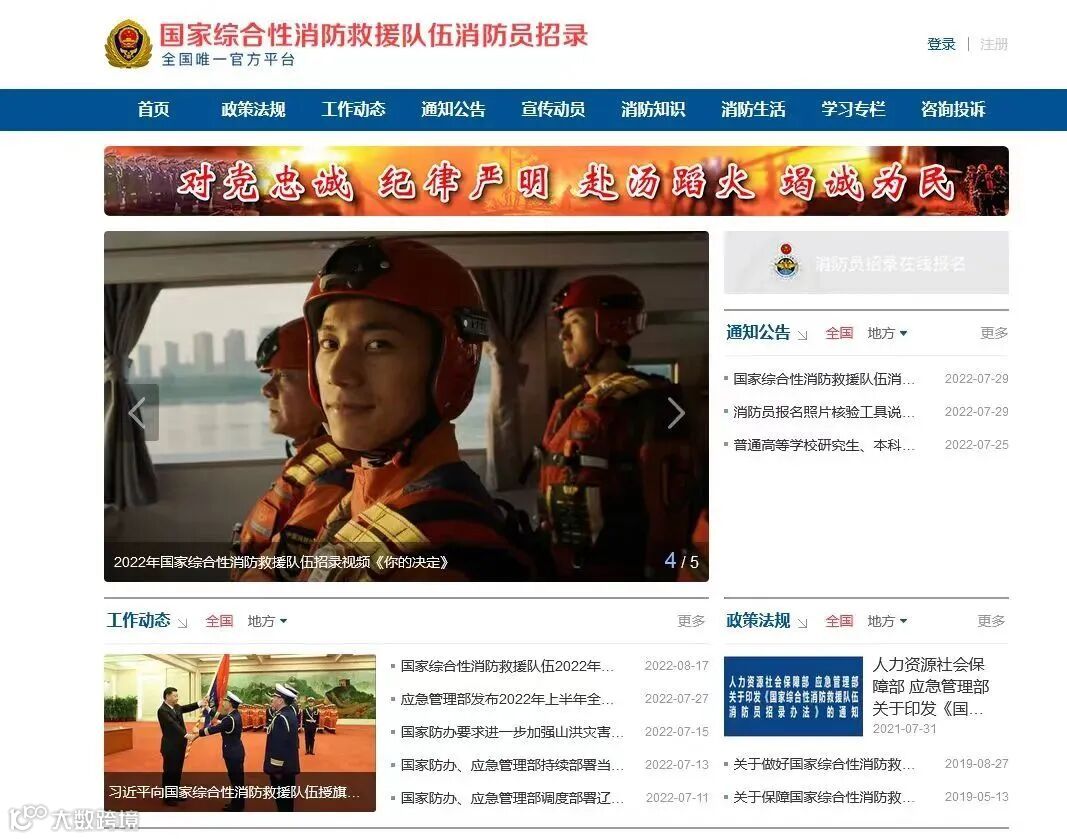The height and width of the screenshot is (839, 1067).
Task: Open 更多 link in 通知公告 section
Action: point(994,333)
